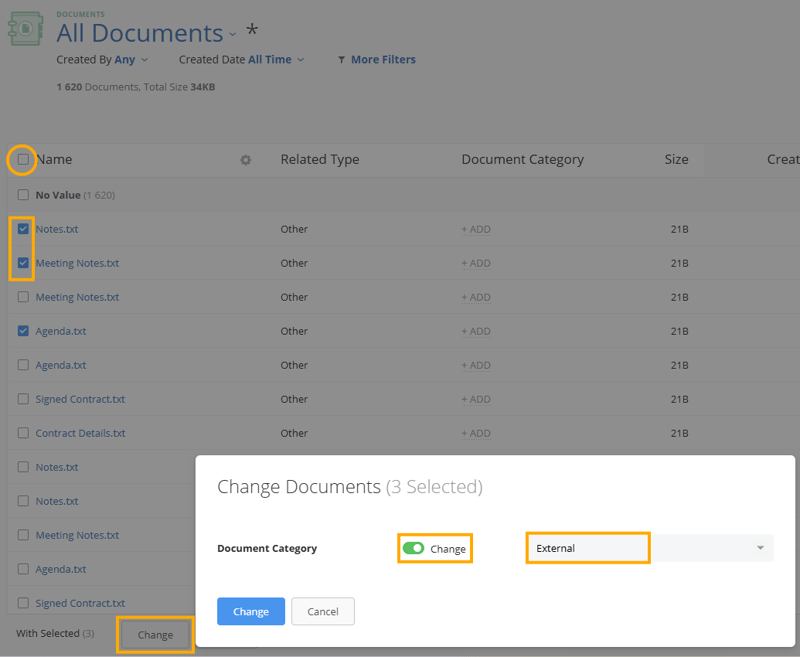Click the "21B" size for Contract Details.txt

coord(679,433)
